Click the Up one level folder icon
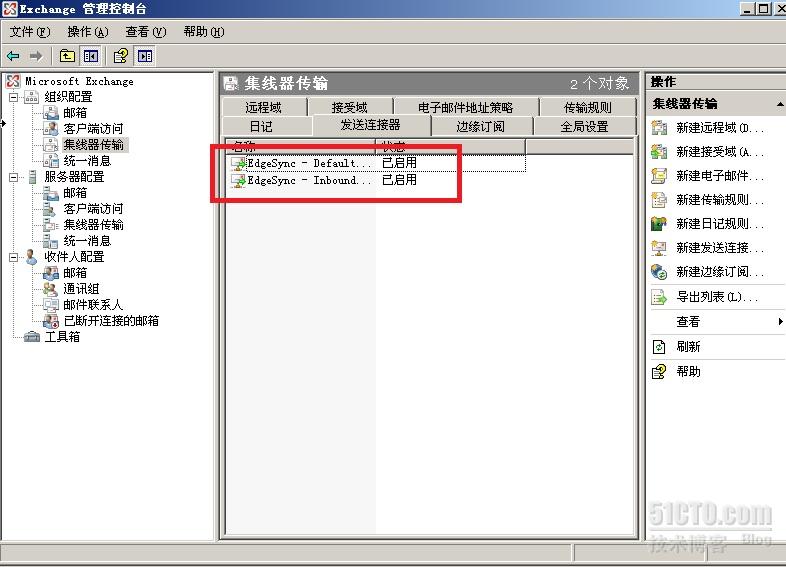Viewport: 786px width, 567px height. [x=67, y=56]
